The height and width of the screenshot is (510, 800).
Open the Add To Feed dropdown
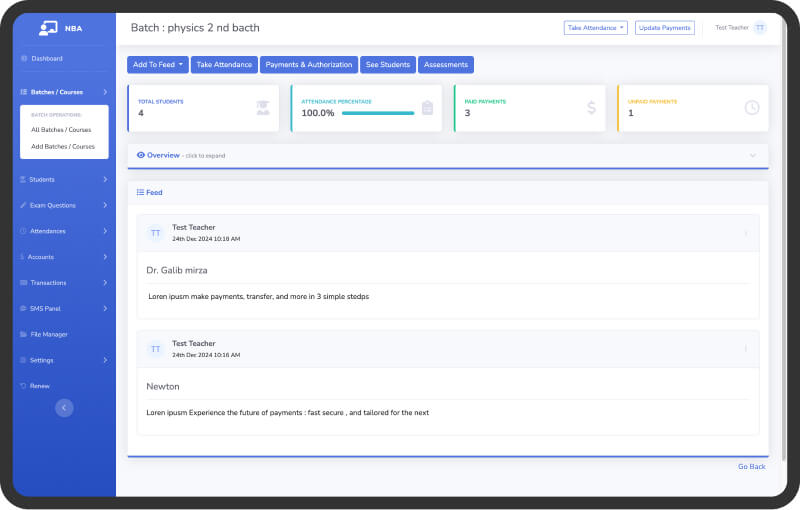(x=158, y=65)
